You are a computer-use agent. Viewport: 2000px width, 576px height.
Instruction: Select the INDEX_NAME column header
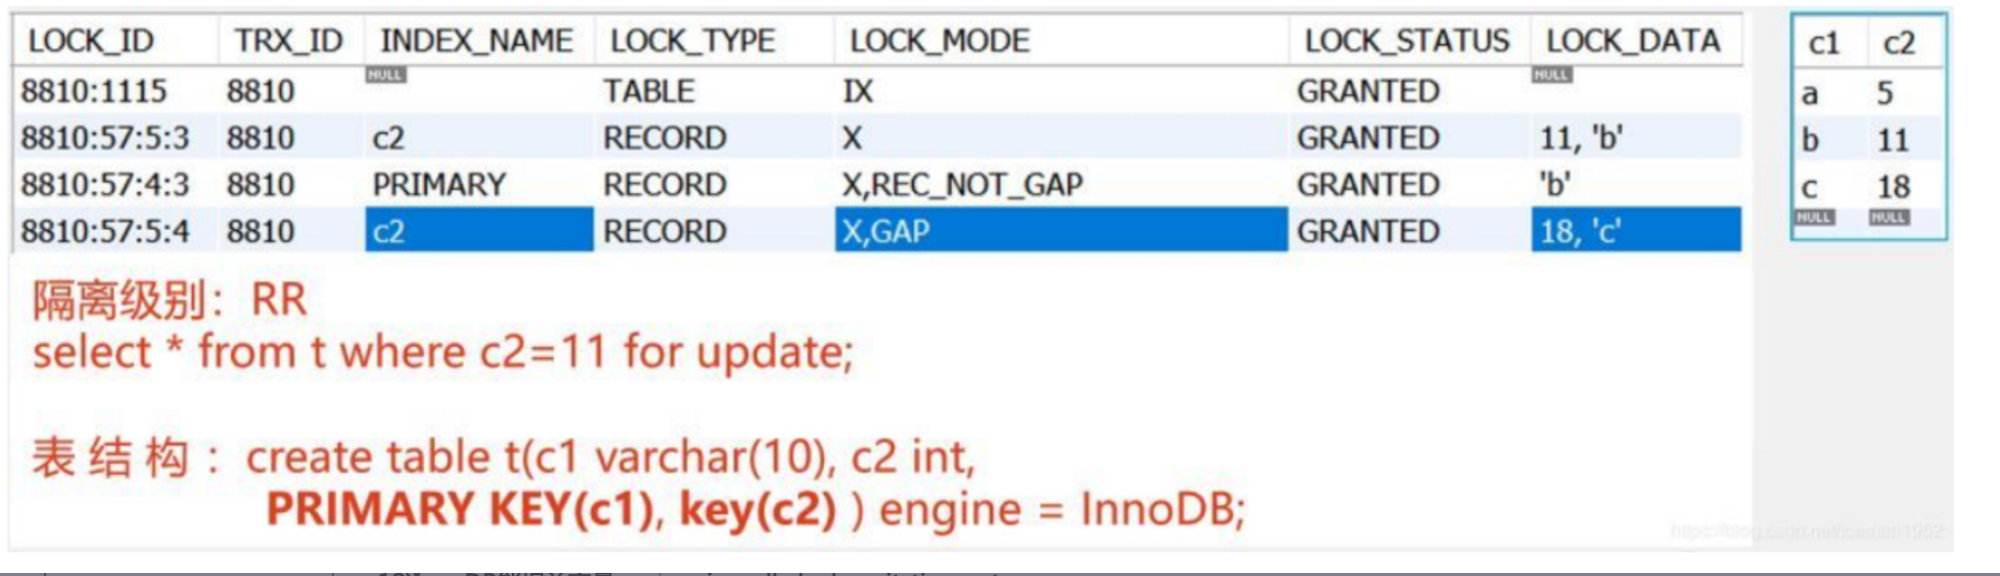(x=476, y=41)
